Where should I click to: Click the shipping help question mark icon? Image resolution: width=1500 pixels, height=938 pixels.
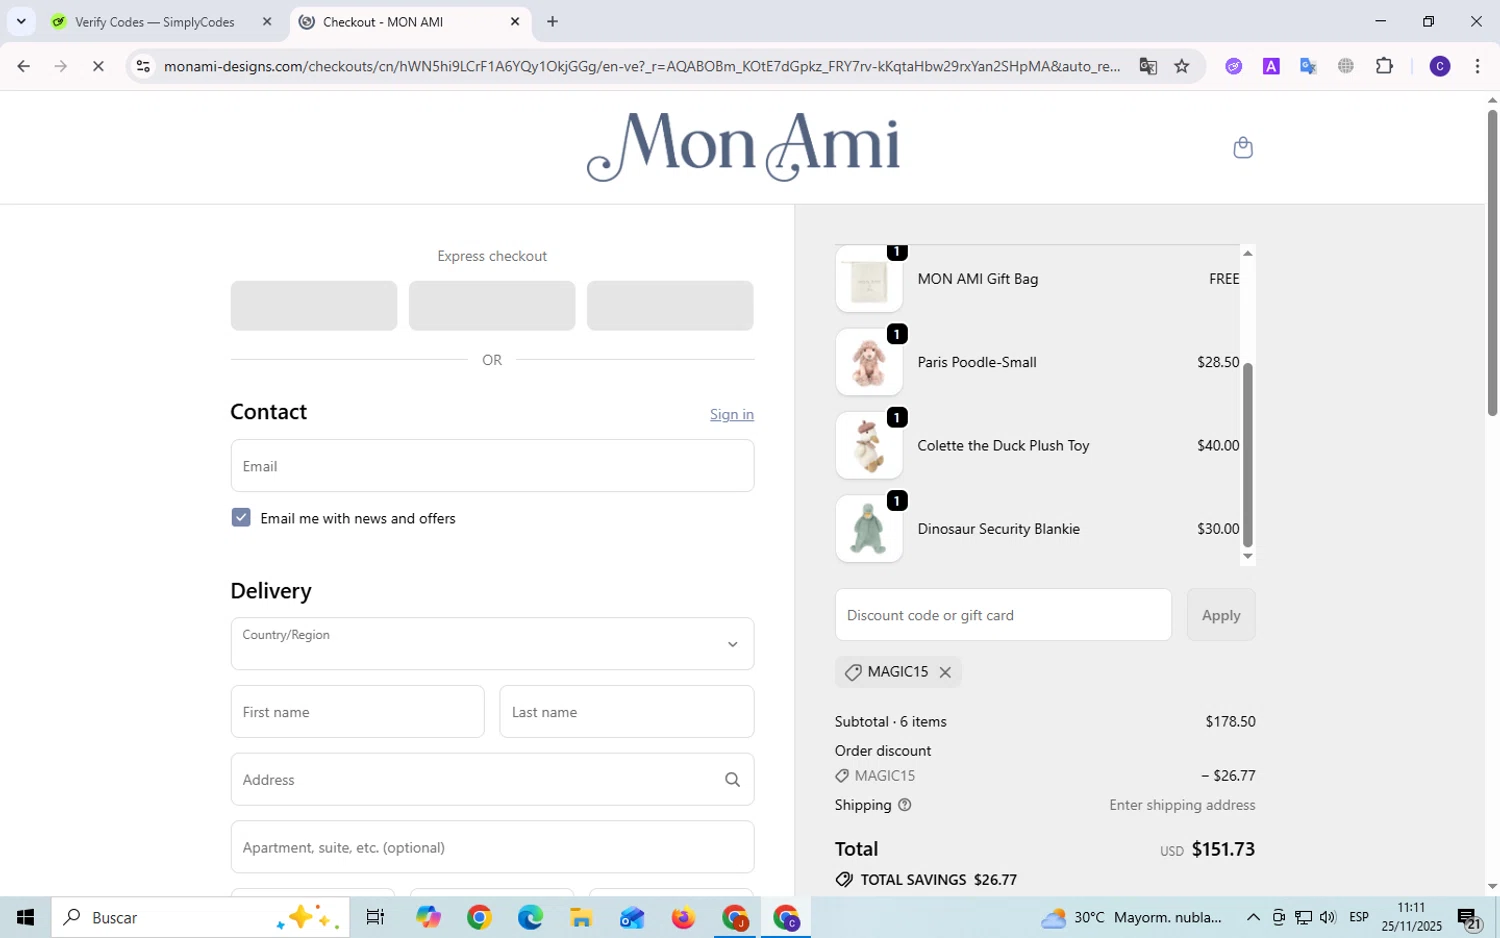pyautogui.click(x=905, y=805)
